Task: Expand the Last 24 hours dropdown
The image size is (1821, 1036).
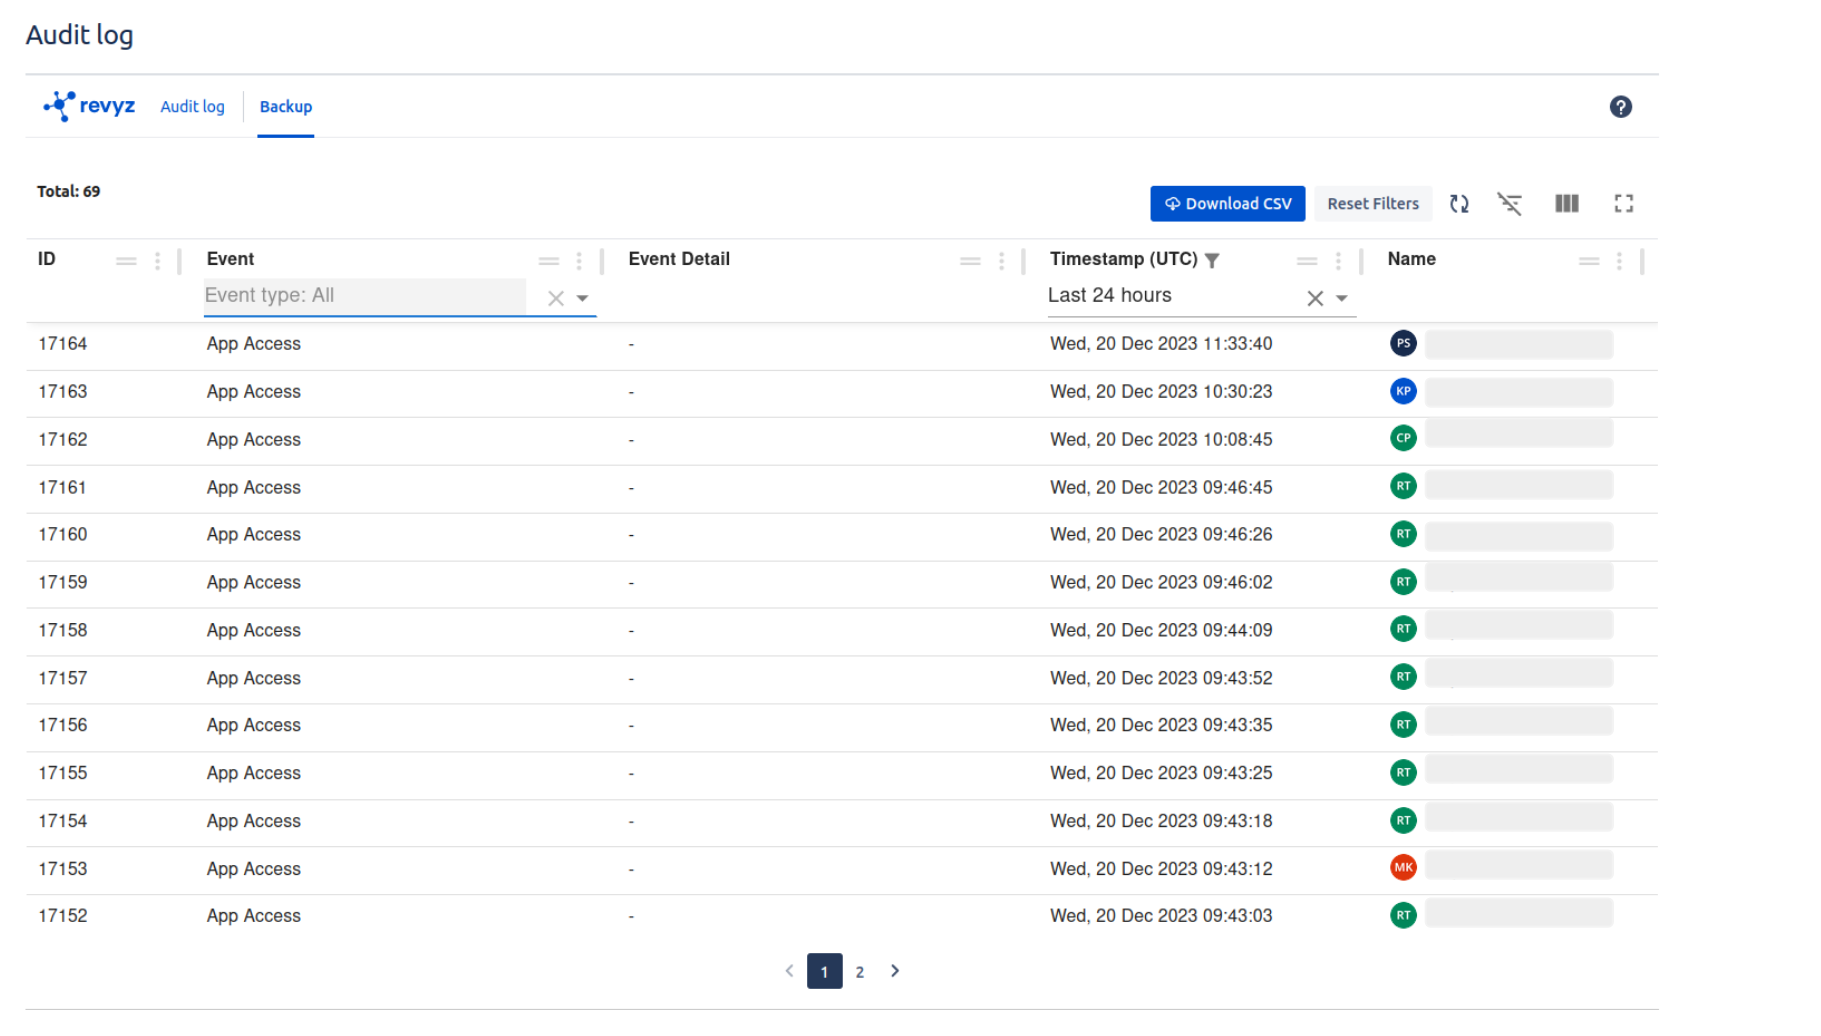Action: 1342,298
